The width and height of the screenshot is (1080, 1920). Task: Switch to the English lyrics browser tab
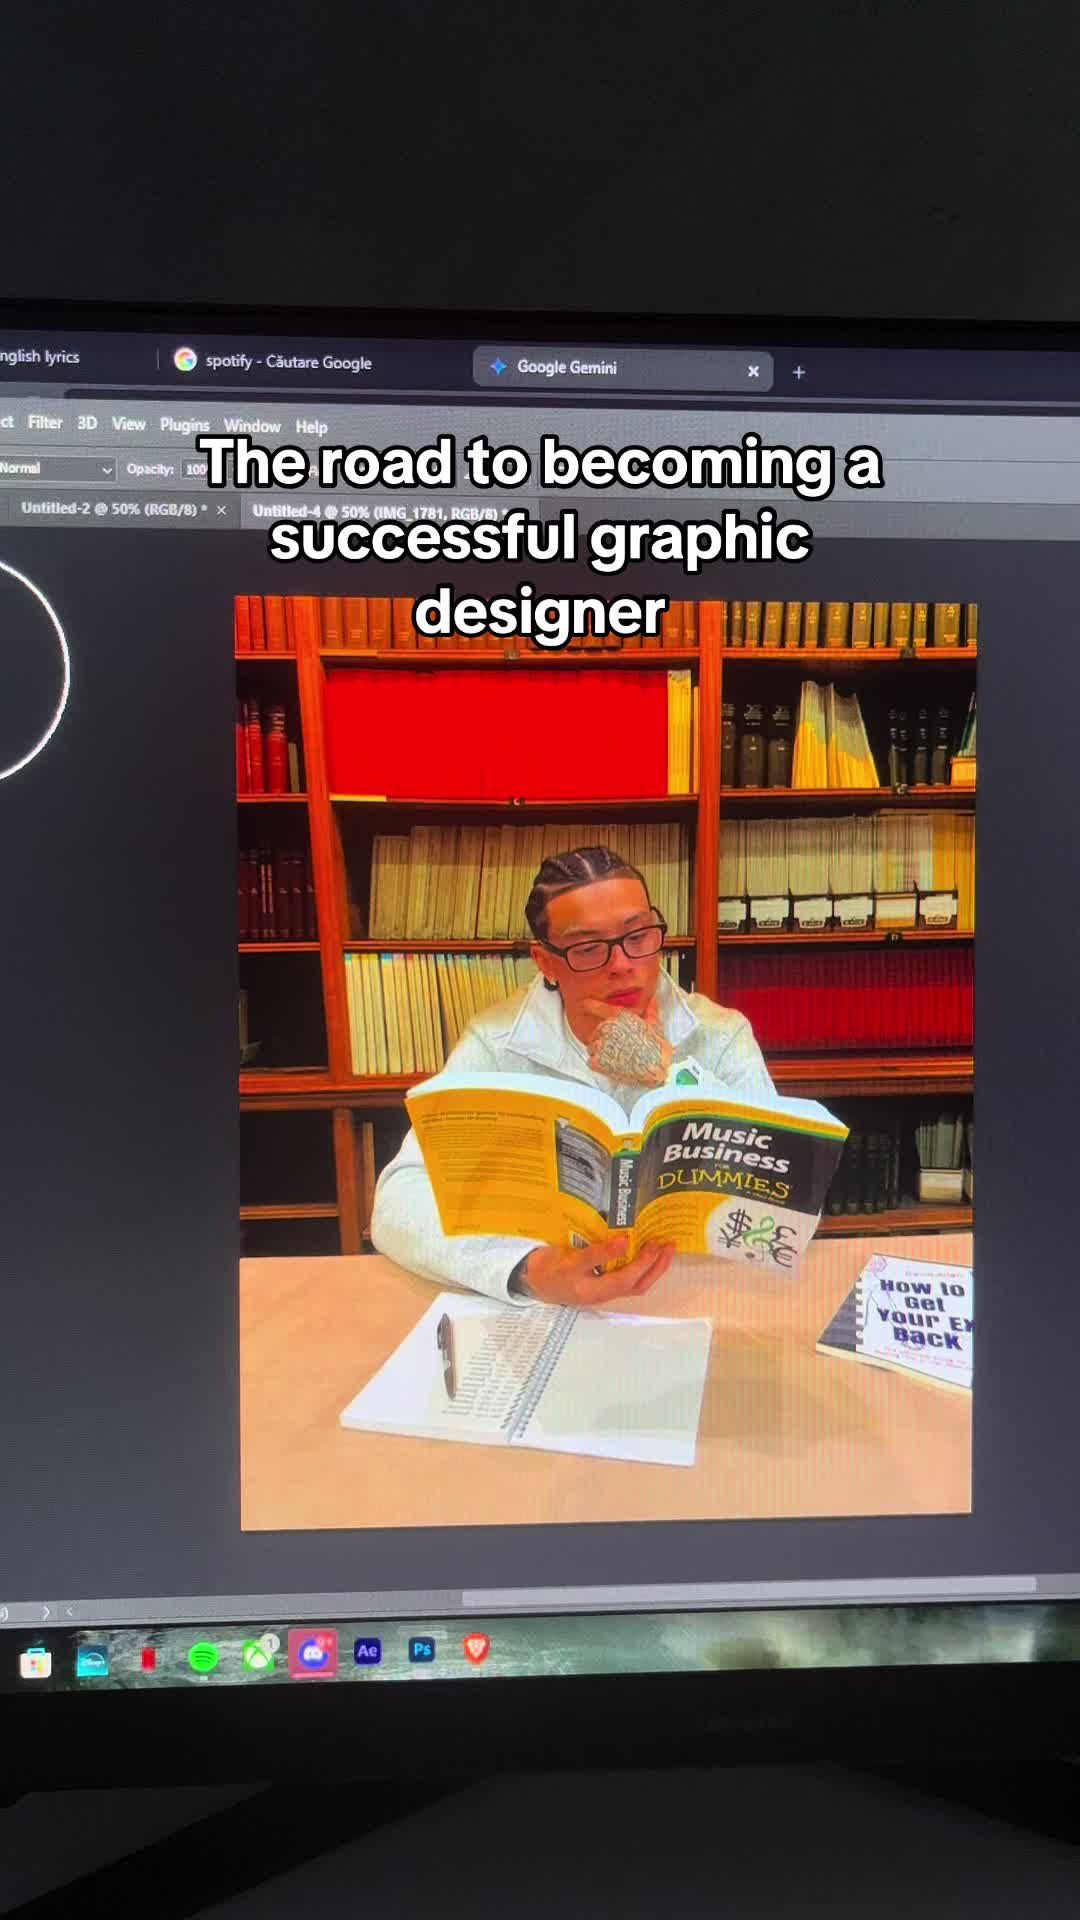click(x=40, y=357)
